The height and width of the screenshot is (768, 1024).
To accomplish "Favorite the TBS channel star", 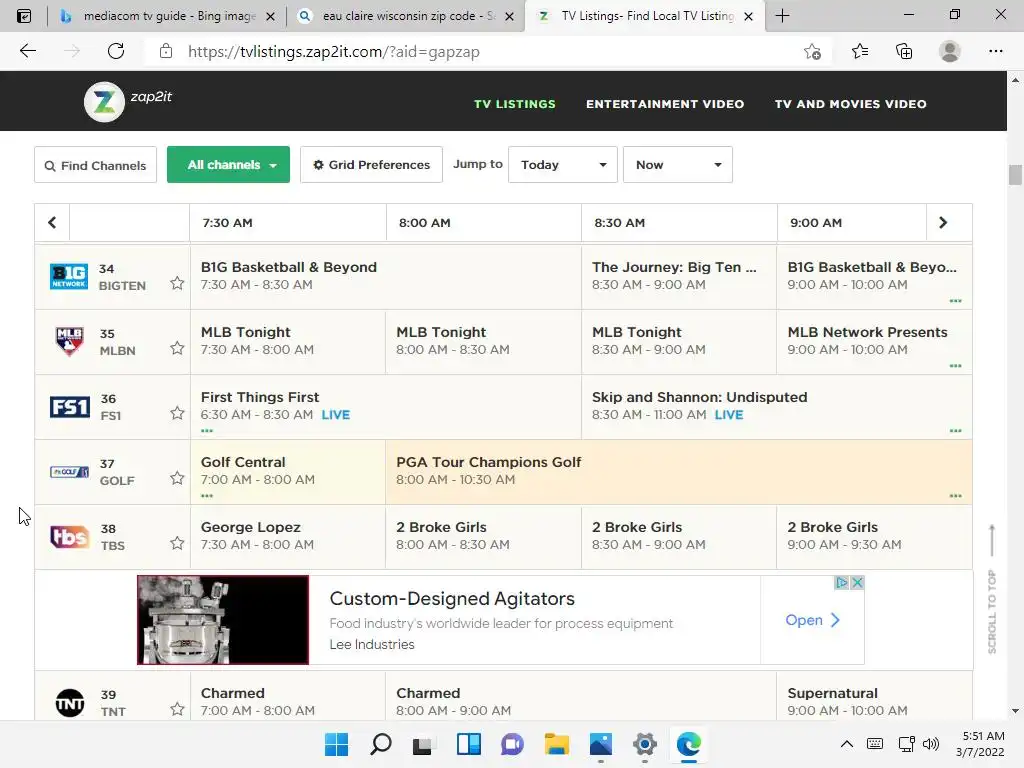I will point(177,543).
